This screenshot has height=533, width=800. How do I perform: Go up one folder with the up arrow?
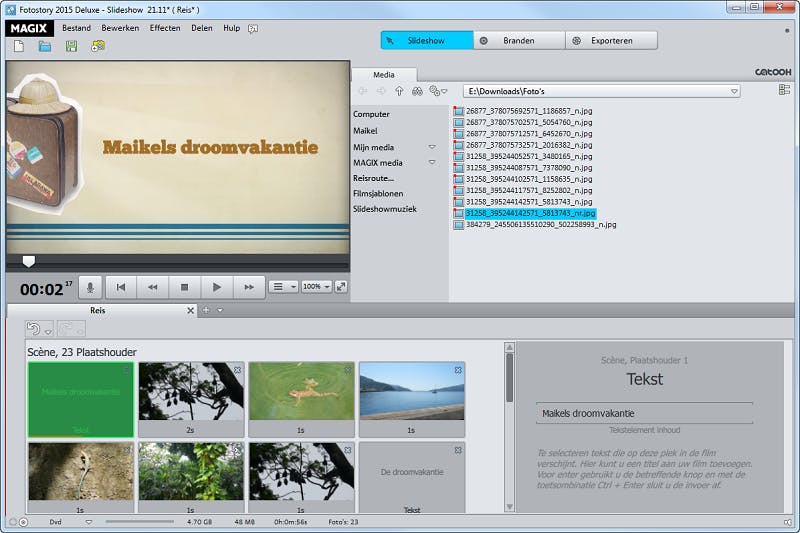tap(399, 91)
